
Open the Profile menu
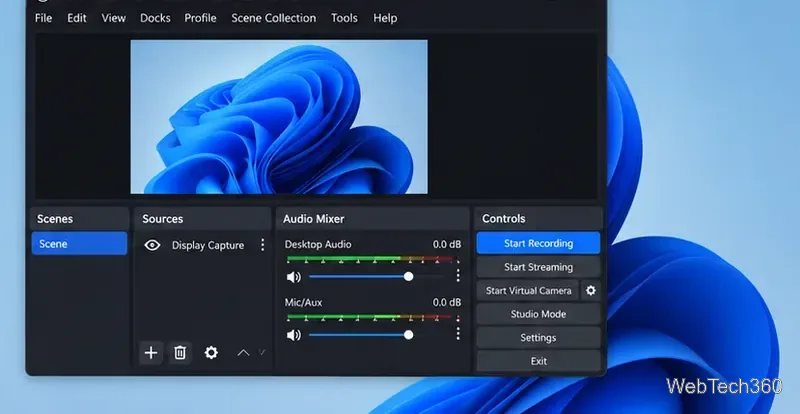tap(200, 18)
